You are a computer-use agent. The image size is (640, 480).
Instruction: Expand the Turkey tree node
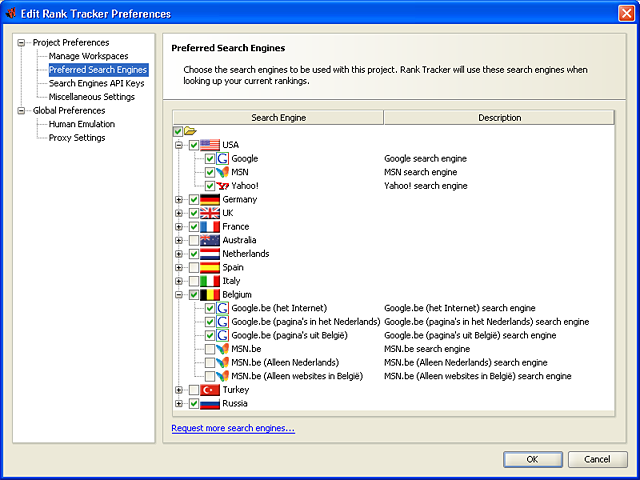pos(179,390)
